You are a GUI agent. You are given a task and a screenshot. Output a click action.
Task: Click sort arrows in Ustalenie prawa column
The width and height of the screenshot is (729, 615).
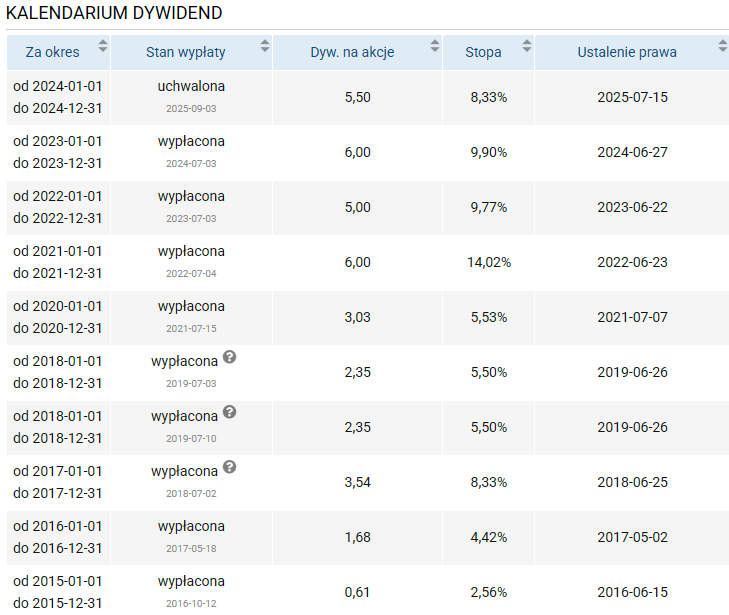click(x=722, y=46)
